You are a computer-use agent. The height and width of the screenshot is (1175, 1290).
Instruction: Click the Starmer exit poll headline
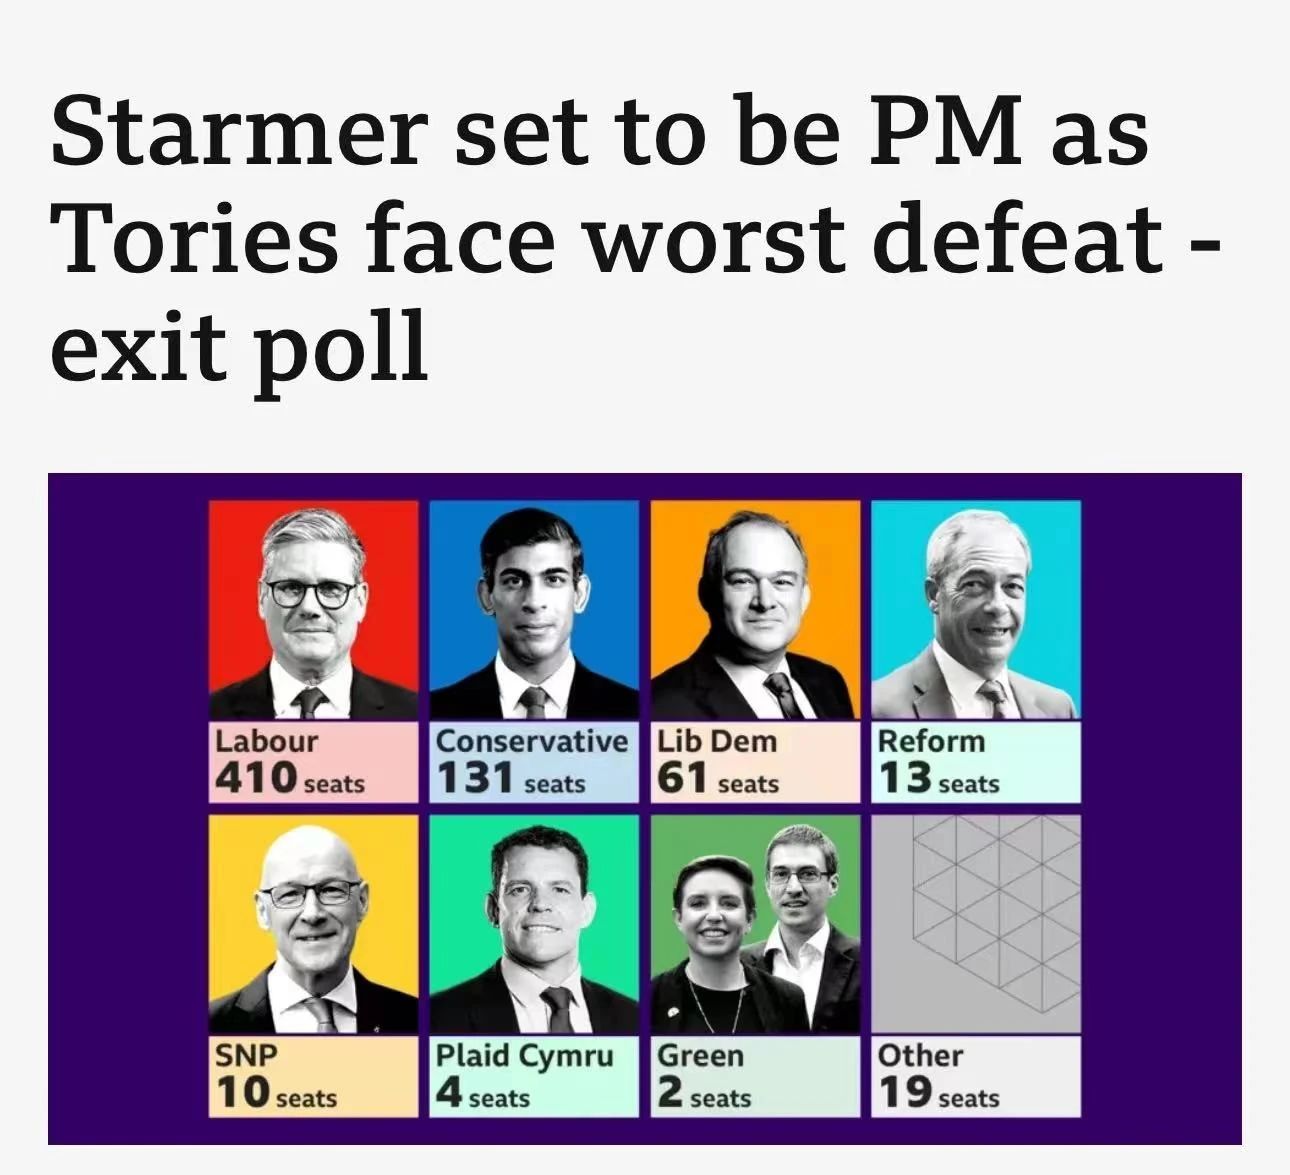635,240
